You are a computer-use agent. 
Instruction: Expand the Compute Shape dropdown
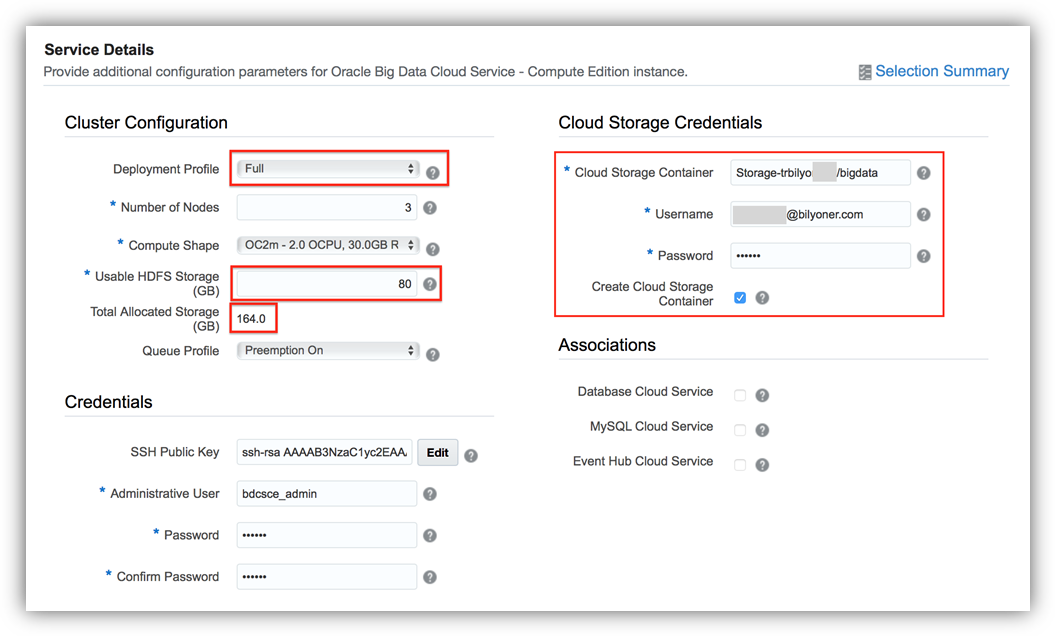[328, 246]
